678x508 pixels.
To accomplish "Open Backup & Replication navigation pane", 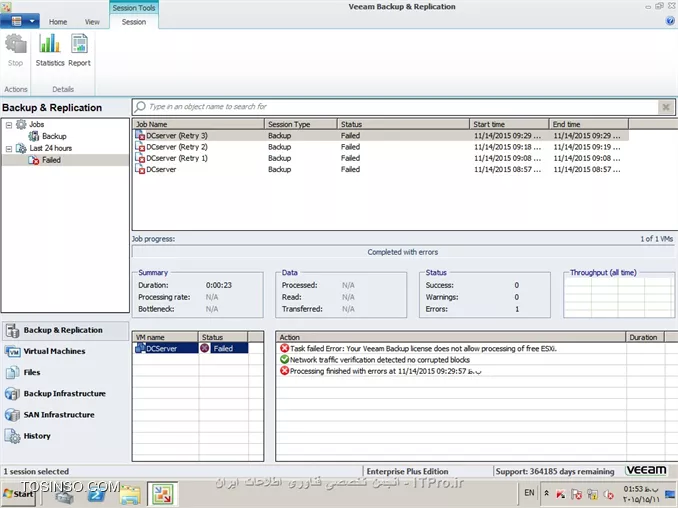I will click(x=65, y=330).
